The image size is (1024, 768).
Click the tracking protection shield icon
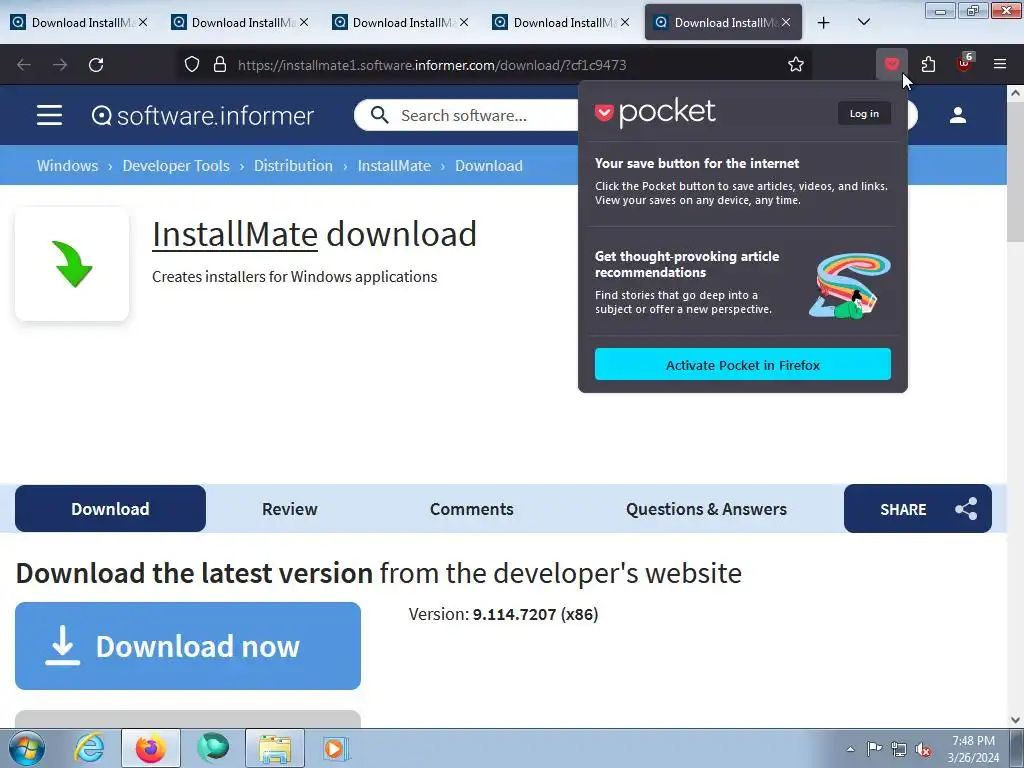pyautogui.click(x=191, y=64)
